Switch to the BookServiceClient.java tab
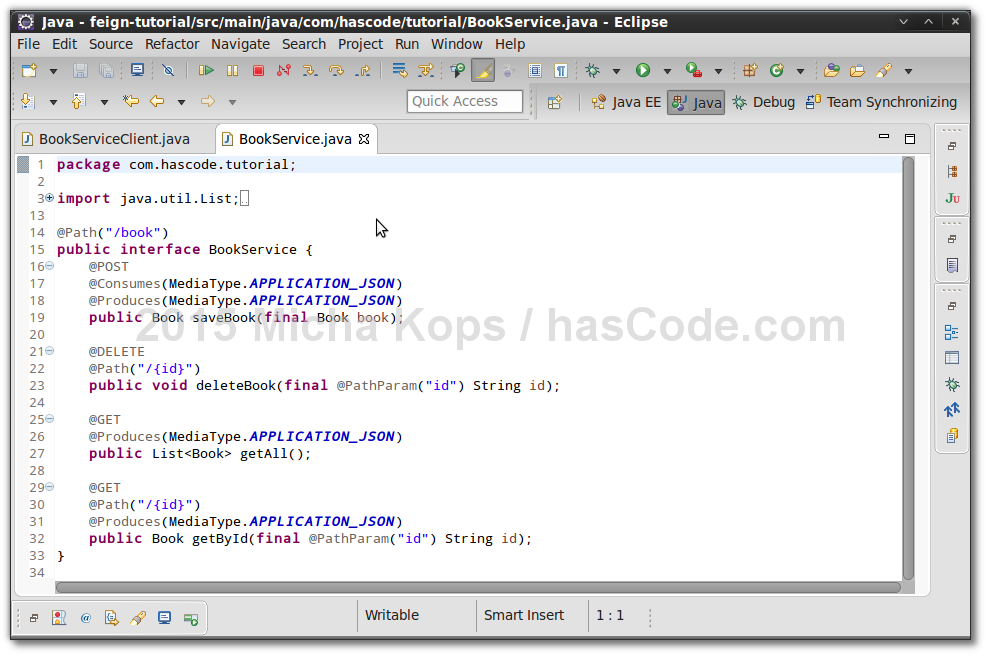 pos(113,139)
